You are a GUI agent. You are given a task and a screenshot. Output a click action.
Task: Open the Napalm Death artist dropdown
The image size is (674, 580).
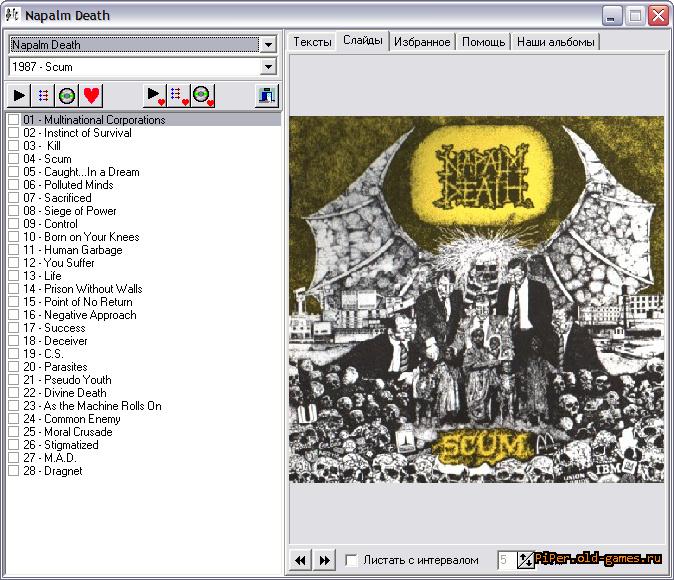tap(268, 45)
